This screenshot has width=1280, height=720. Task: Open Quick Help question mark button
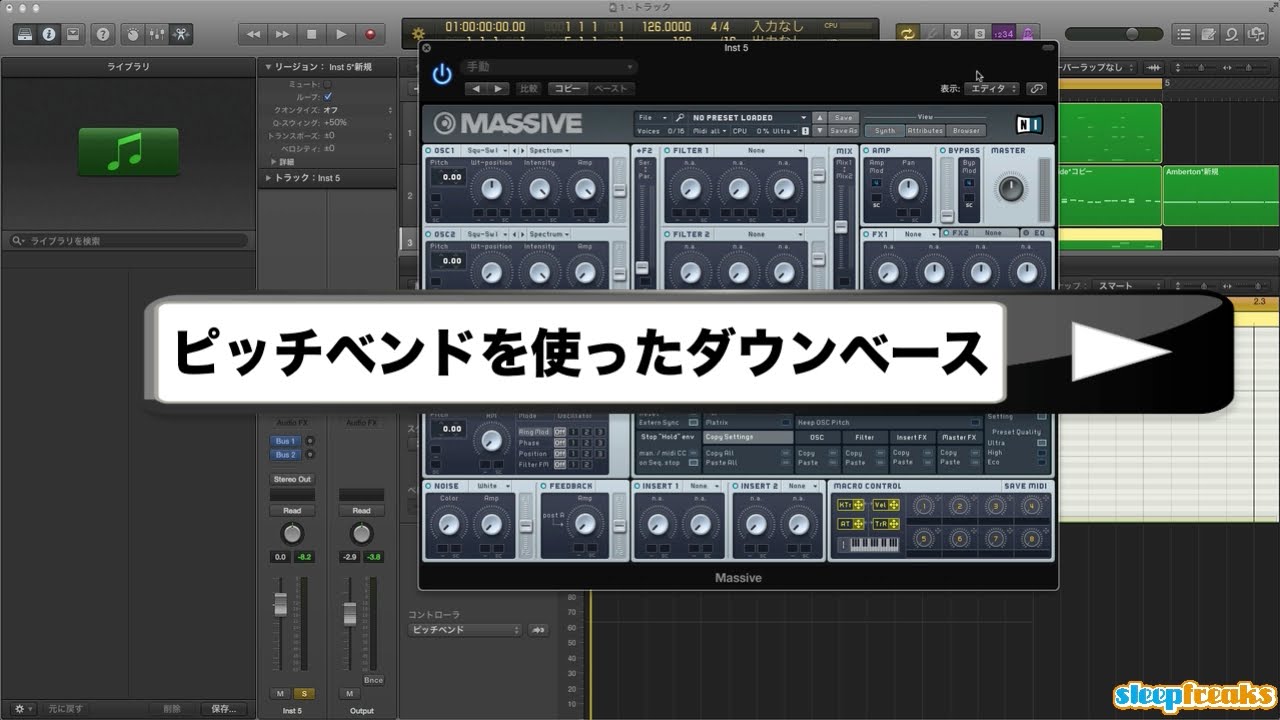pyautogui.click(x=102, y=33)
